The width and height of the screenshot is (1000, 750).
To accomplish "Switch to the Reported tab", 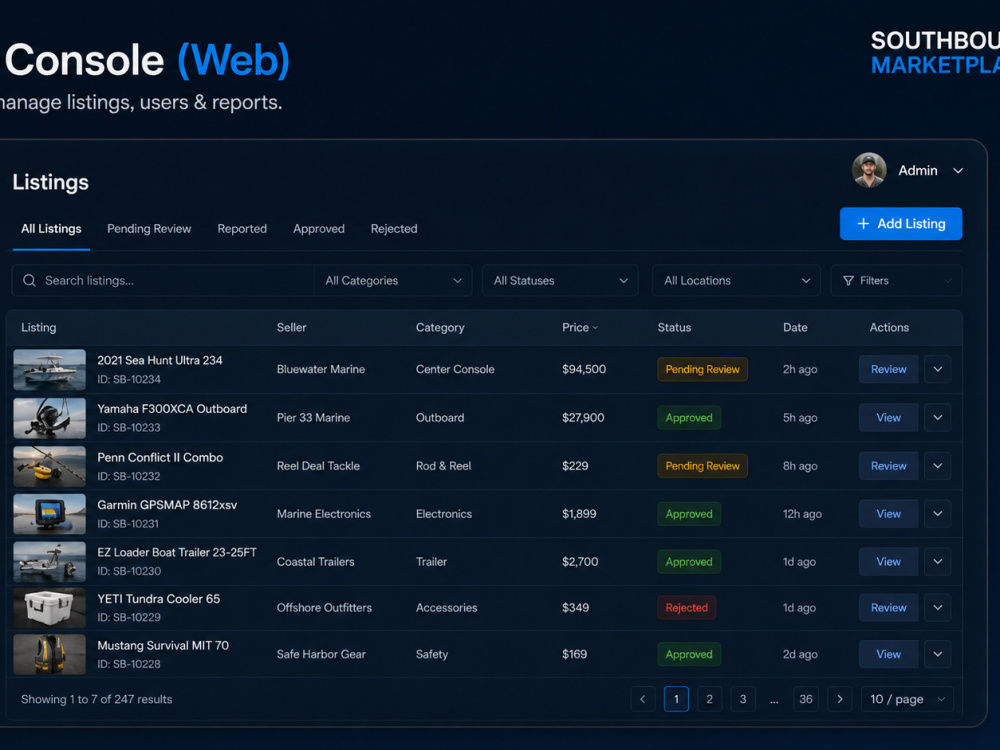I will pos(242,228).
